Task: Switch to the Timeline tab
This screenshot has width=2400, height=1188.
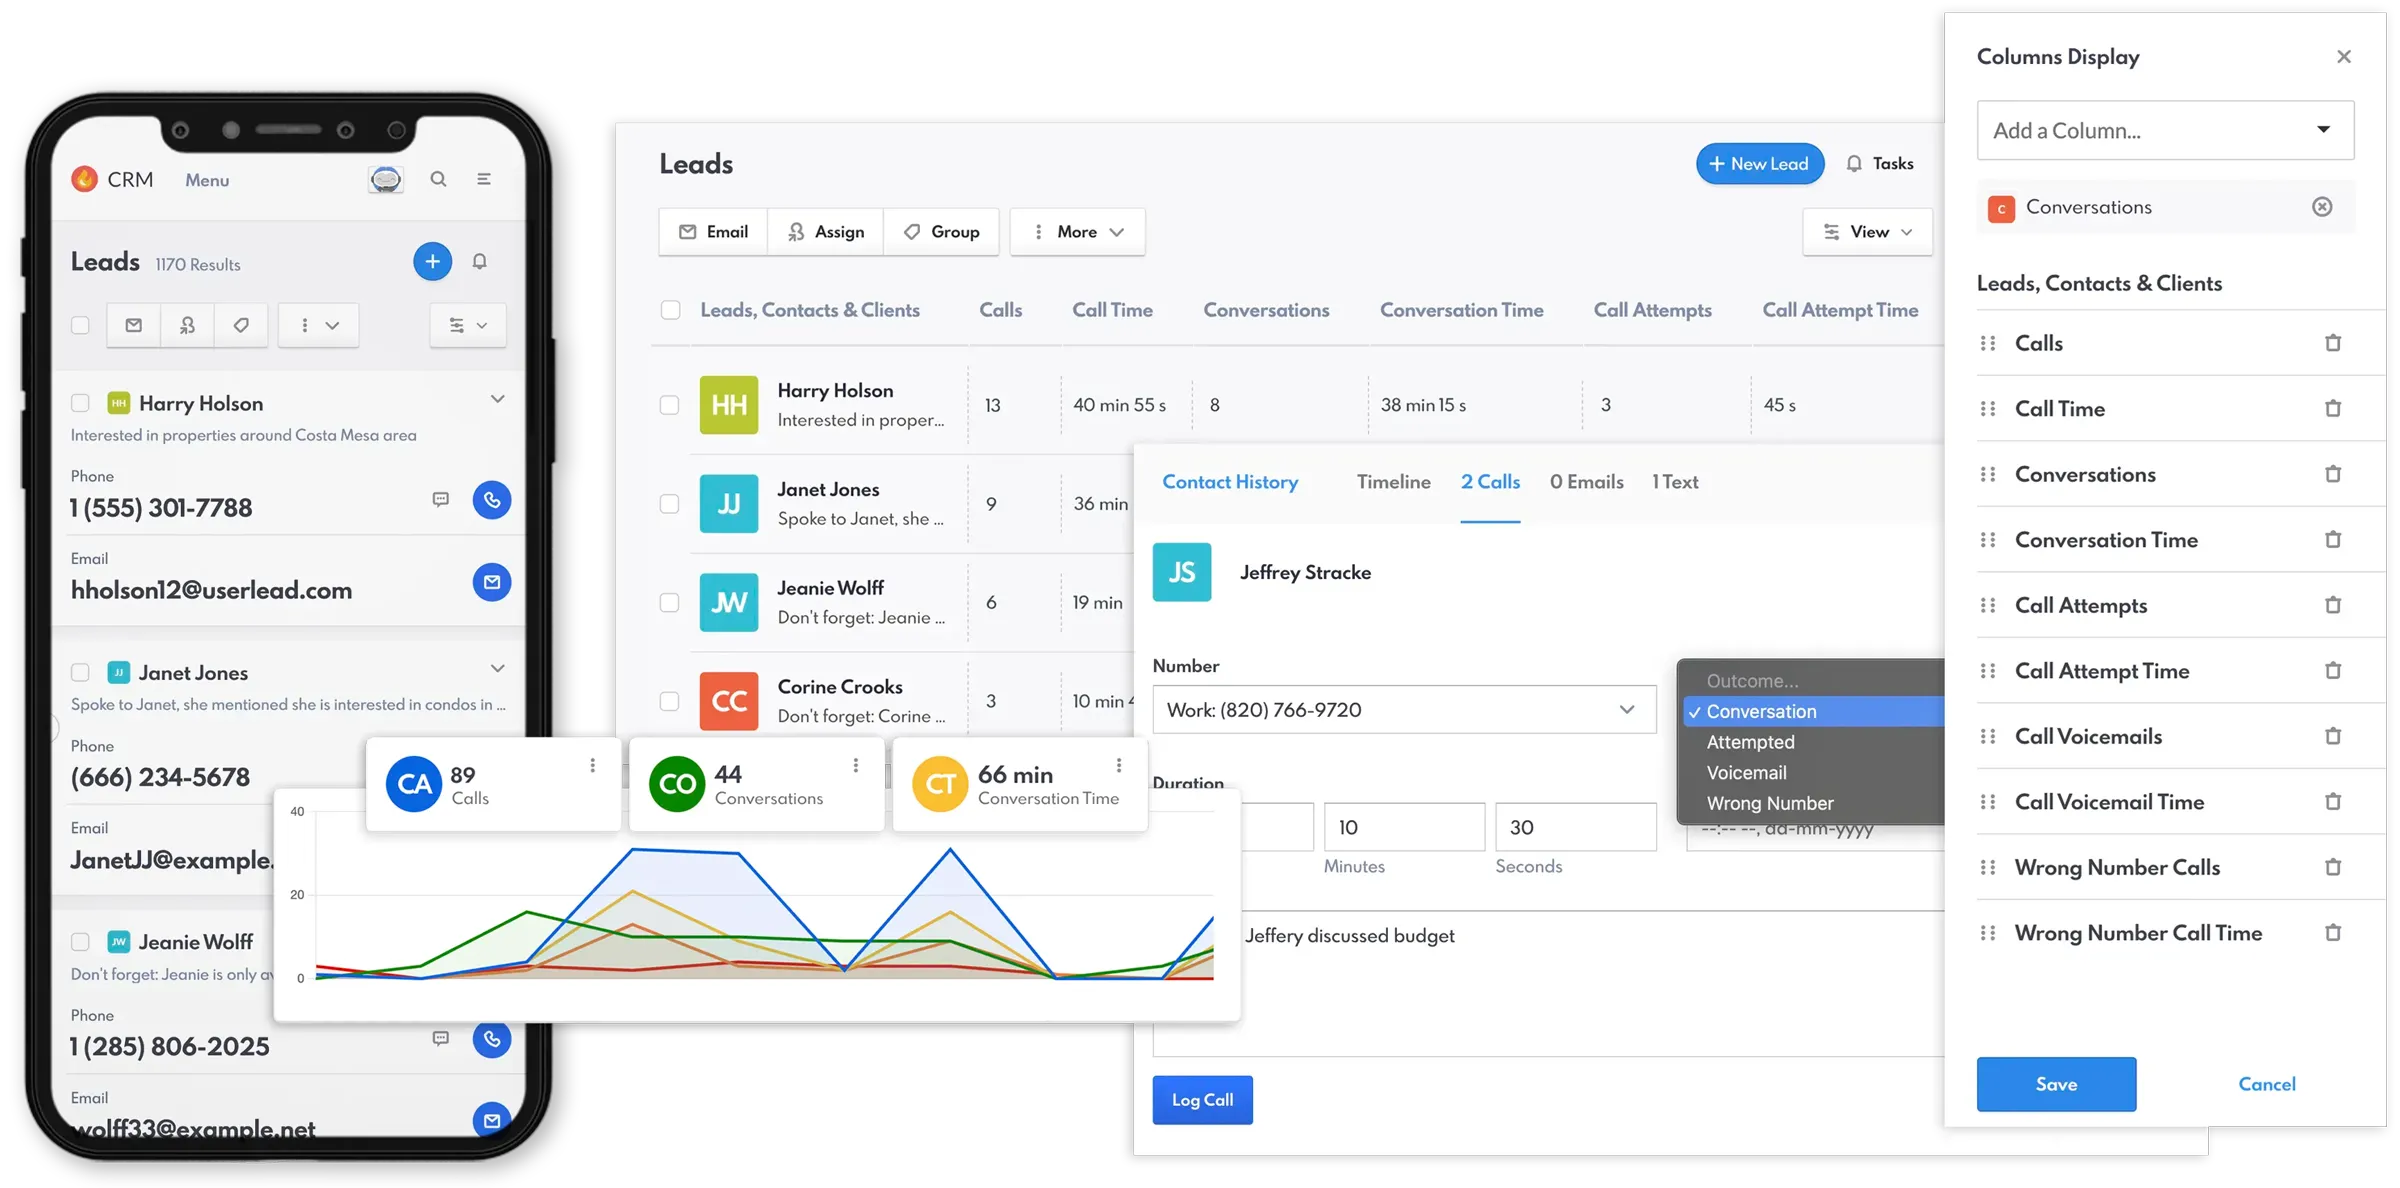Action: pyautogui.click(x=1393, y=482)
